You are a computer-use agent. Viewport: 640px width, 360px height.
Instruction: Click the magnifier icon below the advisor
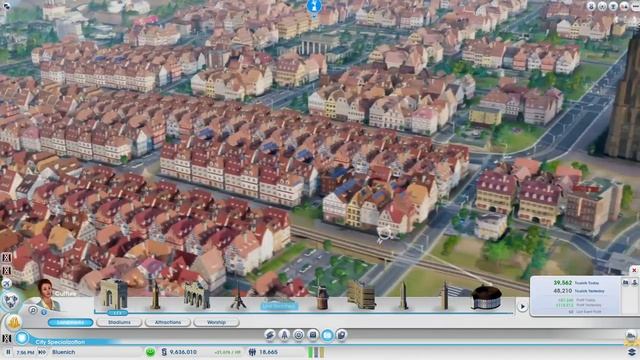(33, 311)
